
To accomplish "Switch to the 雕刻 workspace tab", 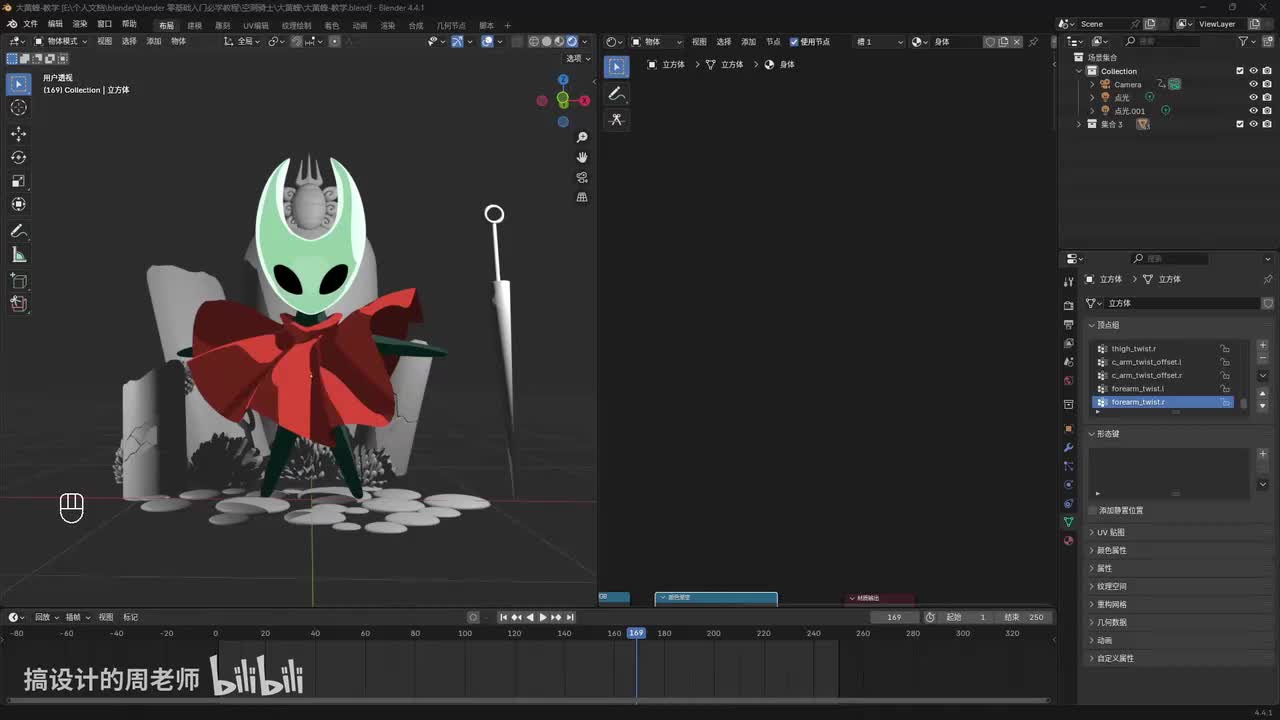I will tap(222, 25).
